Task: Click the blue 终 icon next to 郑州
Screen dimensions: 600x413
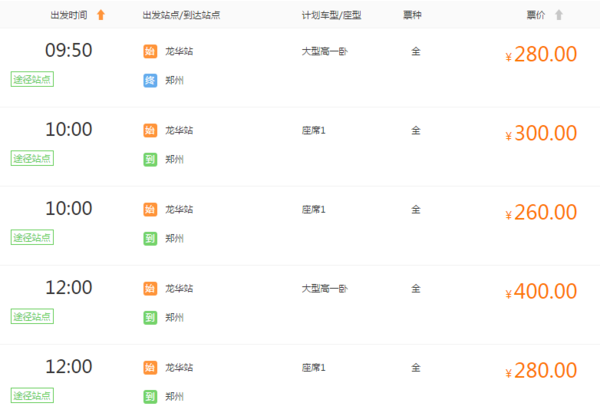Action: point(150,79)
